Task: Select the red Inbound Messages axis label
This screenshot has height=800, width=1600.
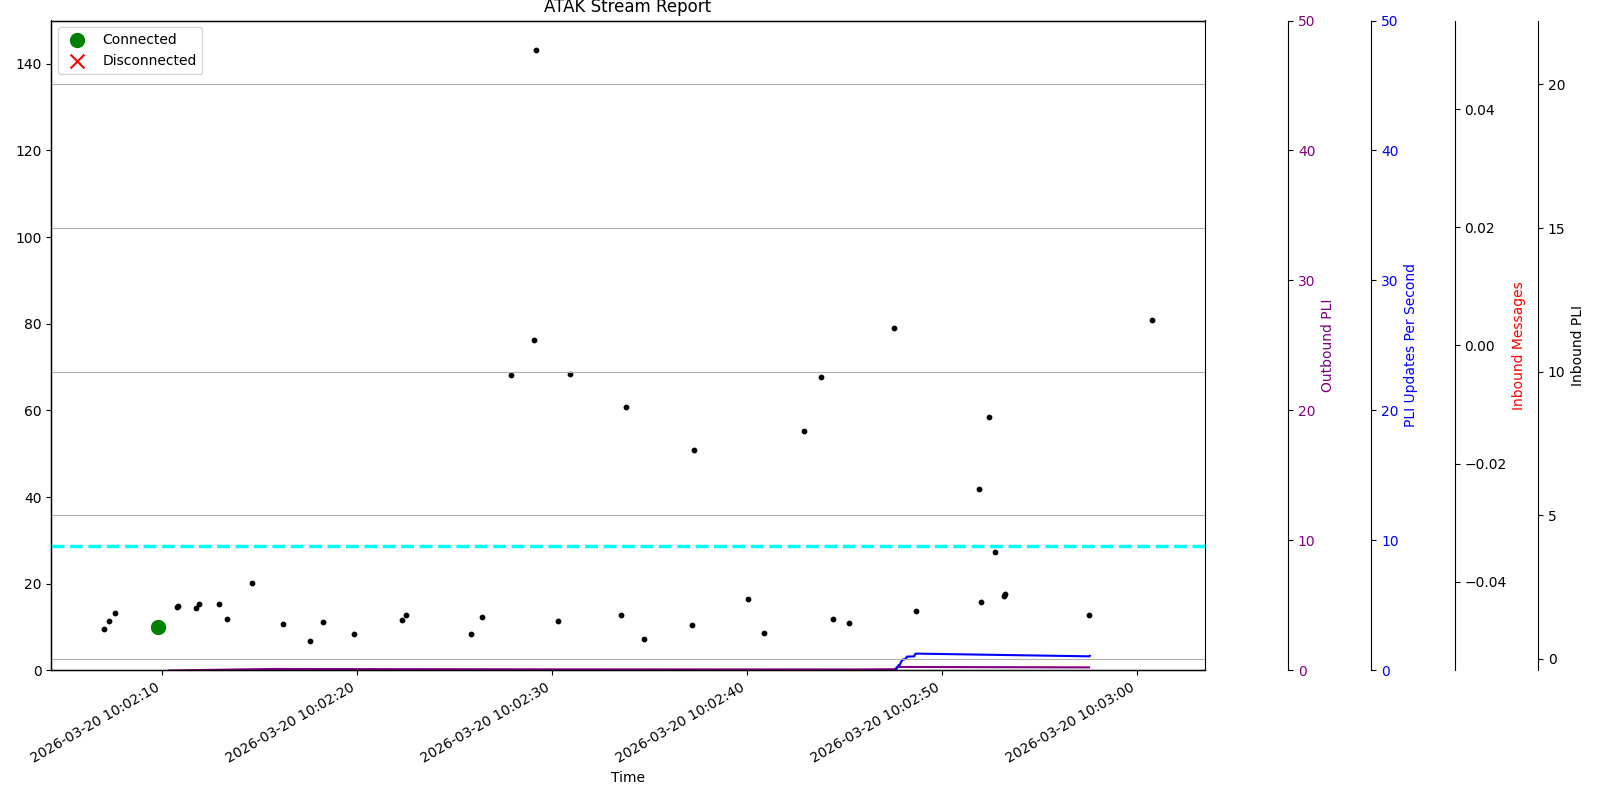Action: pos(1518,345)
